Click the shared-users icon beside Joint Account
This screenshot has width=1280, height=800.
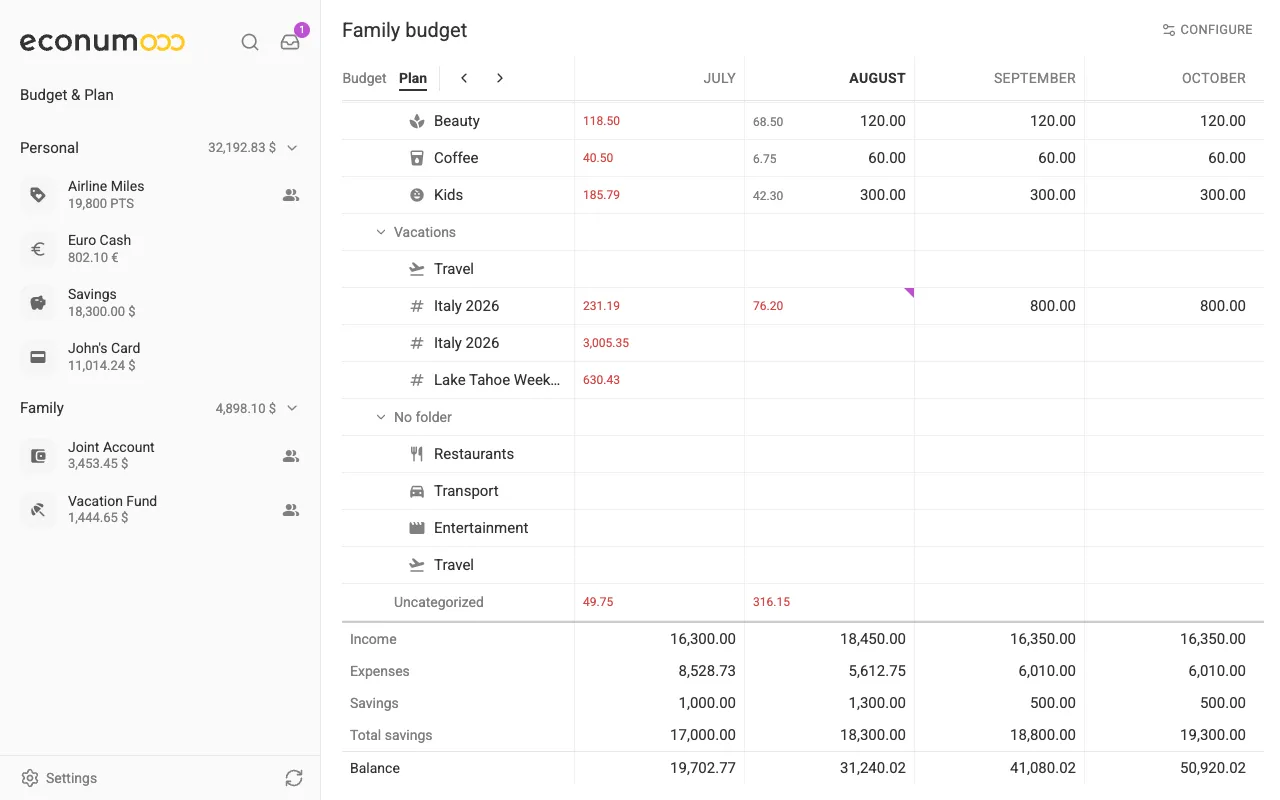tap(291, 456)
